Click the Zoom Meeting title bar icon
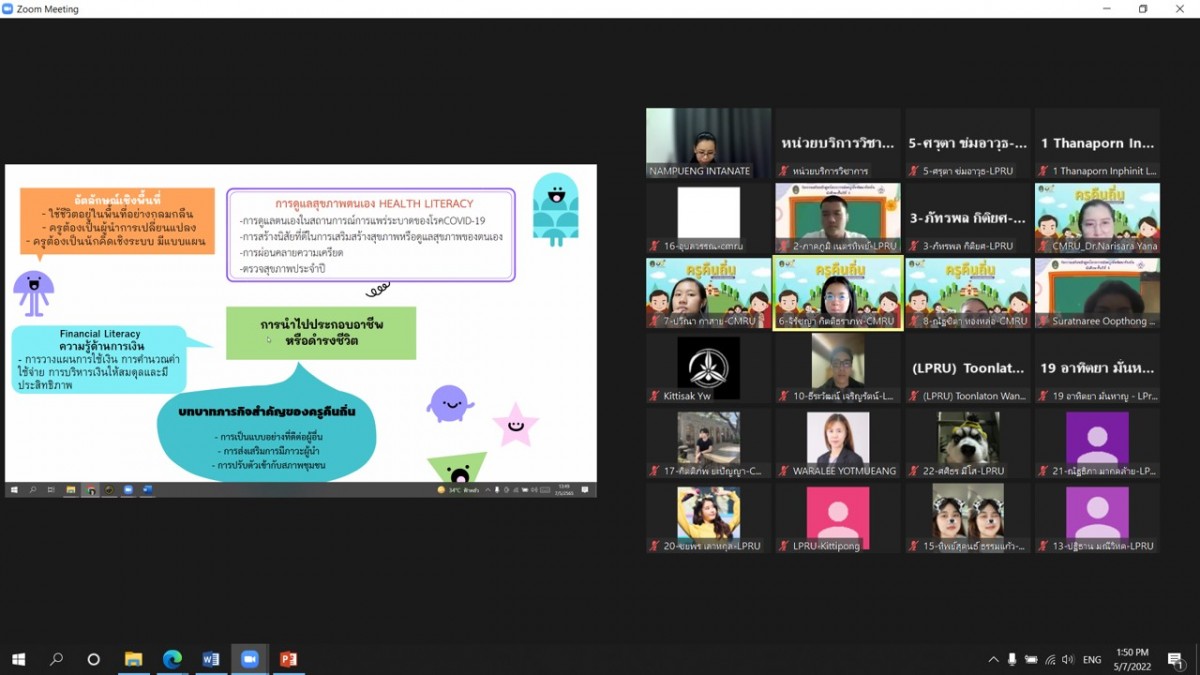Viewport: 1200px width, 675px height. coord(8,9)
